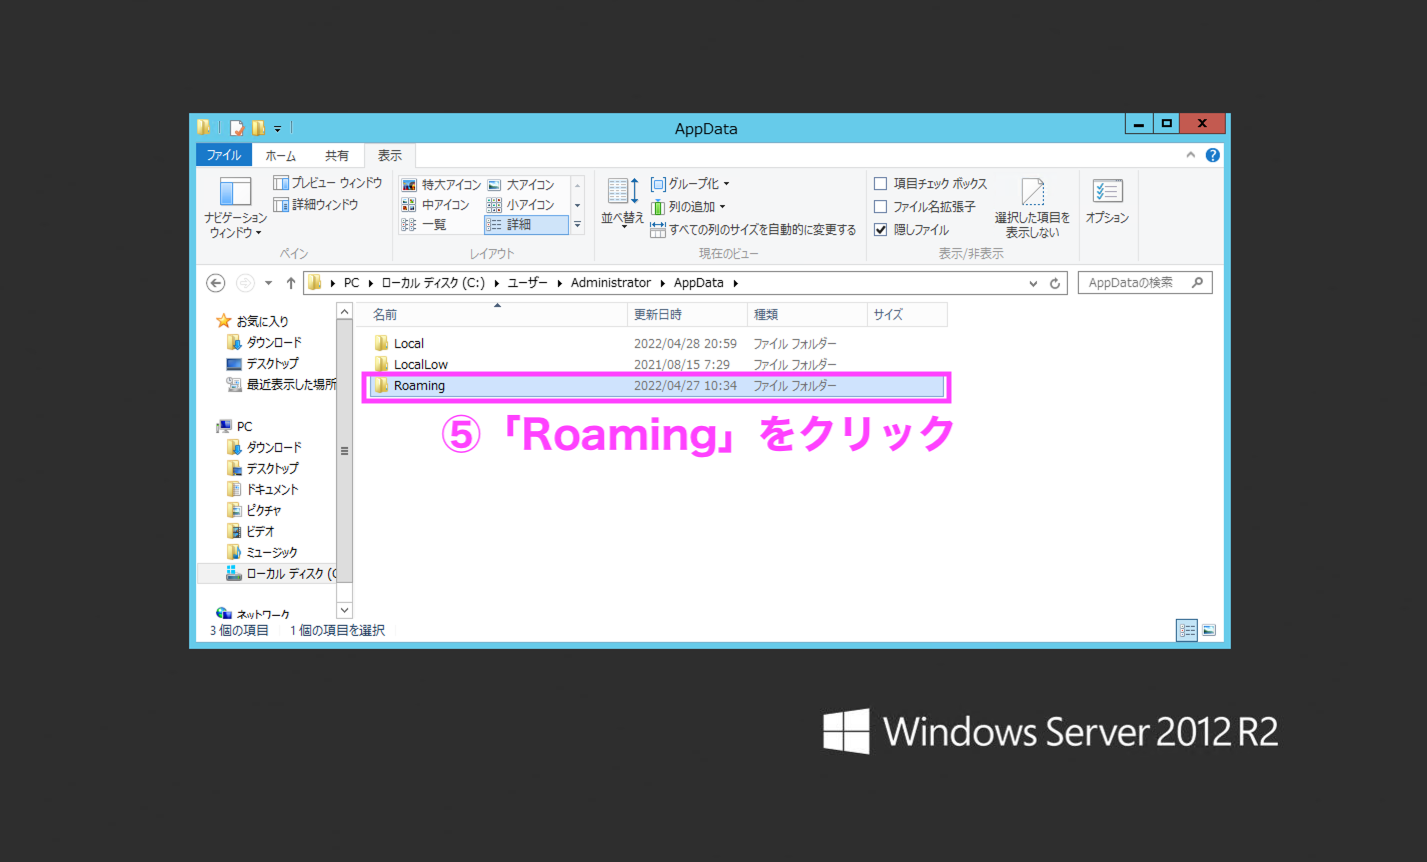Image resolution: width=1427 pixels, height=862 pixels.
Task: Click the Back navigation arrow
Action: pyautogui.click(x=216, y=283)
